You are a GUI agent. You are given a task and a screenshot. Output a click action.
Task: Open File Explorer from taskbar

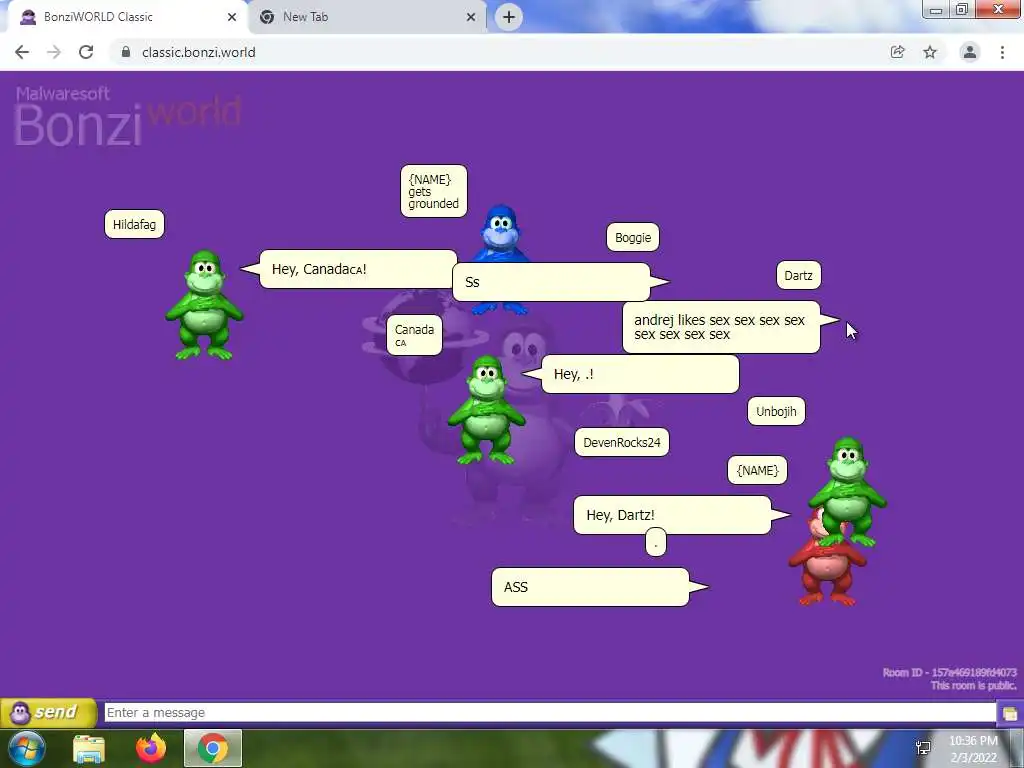click(89, 748)
